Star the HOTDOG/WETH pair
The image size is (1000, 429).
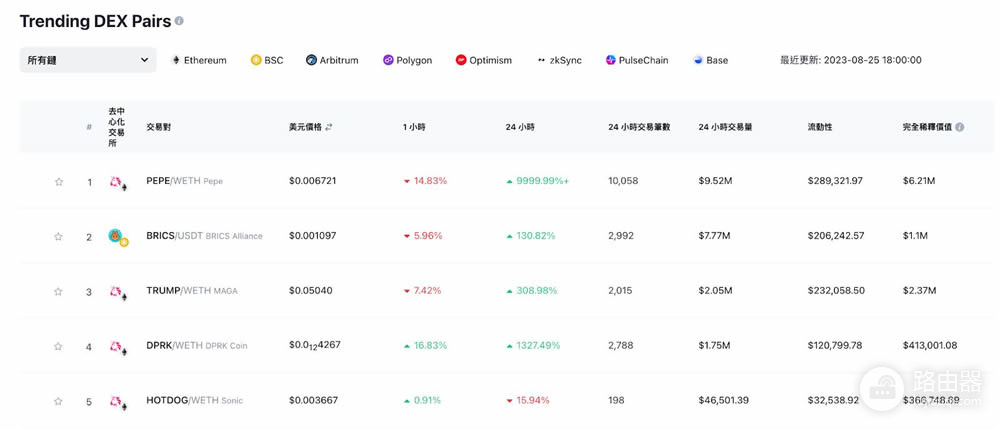pyautogui.click(x=59, y=401)
